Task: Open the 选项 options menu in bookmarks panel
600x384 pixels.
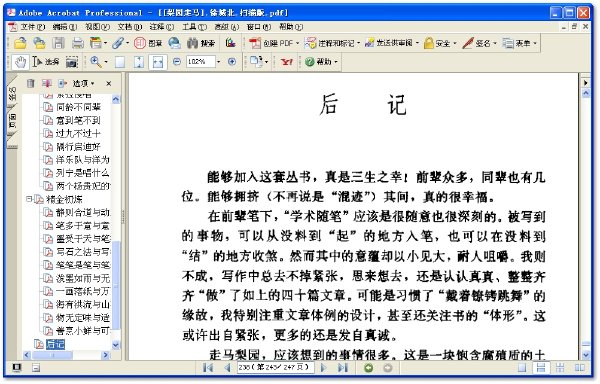Action: (83, 83)
